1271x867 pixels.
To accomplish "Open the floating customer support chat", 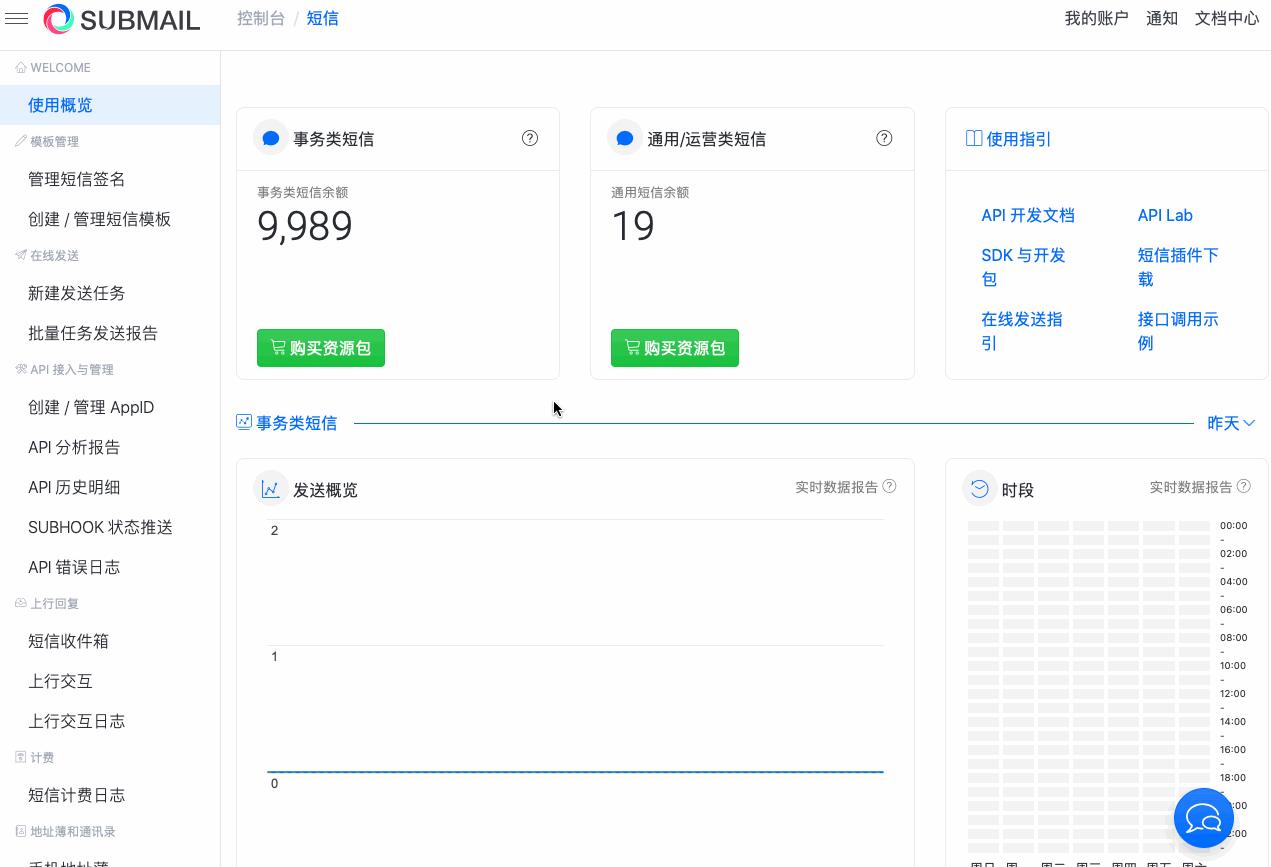I will click(1204, 818).
